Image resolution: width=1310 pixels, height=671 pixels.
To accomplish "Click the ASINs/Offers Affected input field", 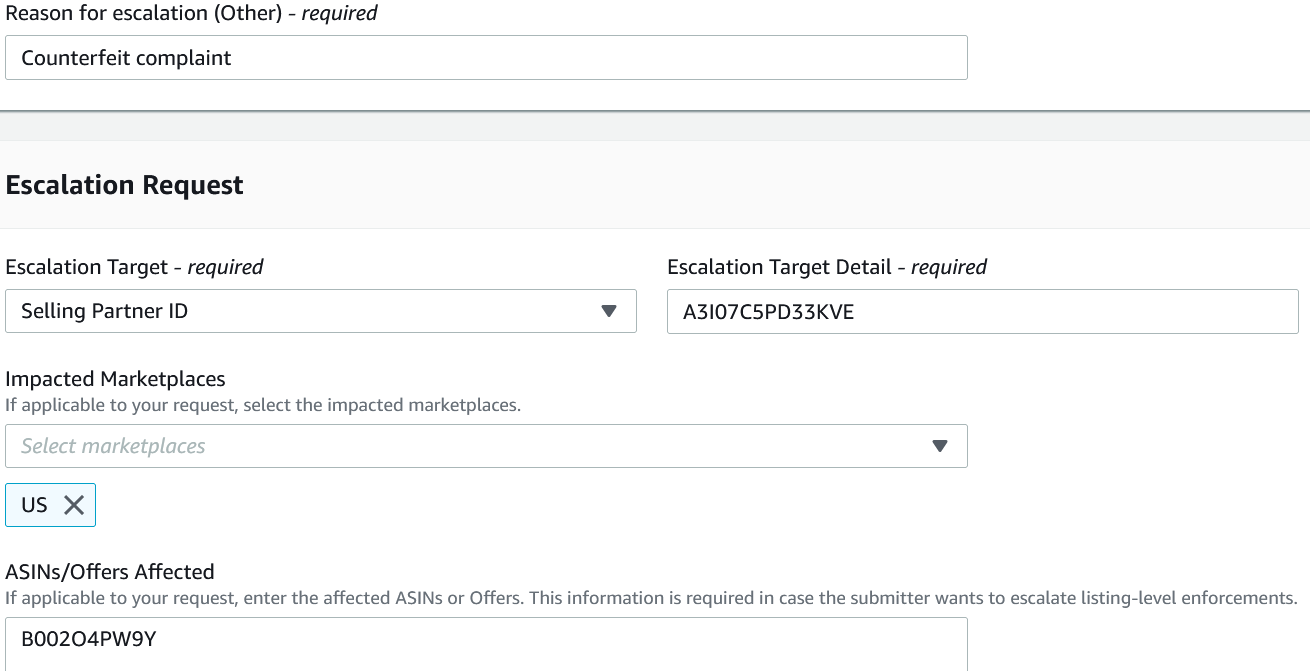I will [x=486, y=644].
